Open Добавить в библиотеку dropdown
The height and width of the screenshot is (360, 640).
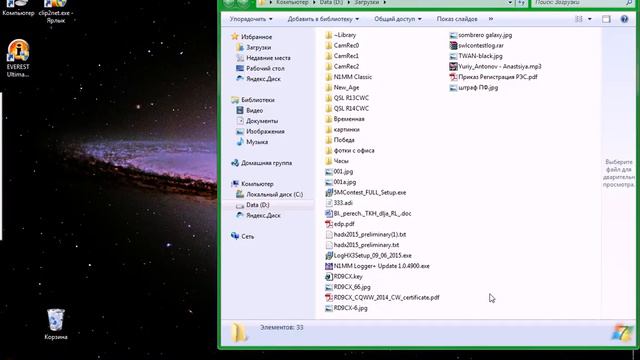(x=323, y=19)
